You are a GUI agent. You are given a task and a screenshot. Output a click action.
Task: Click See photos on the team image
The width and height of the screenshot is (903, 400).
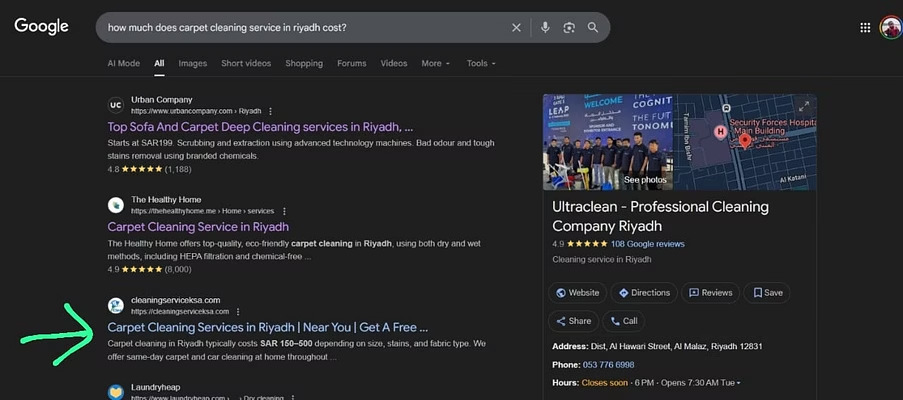[645, 180]
